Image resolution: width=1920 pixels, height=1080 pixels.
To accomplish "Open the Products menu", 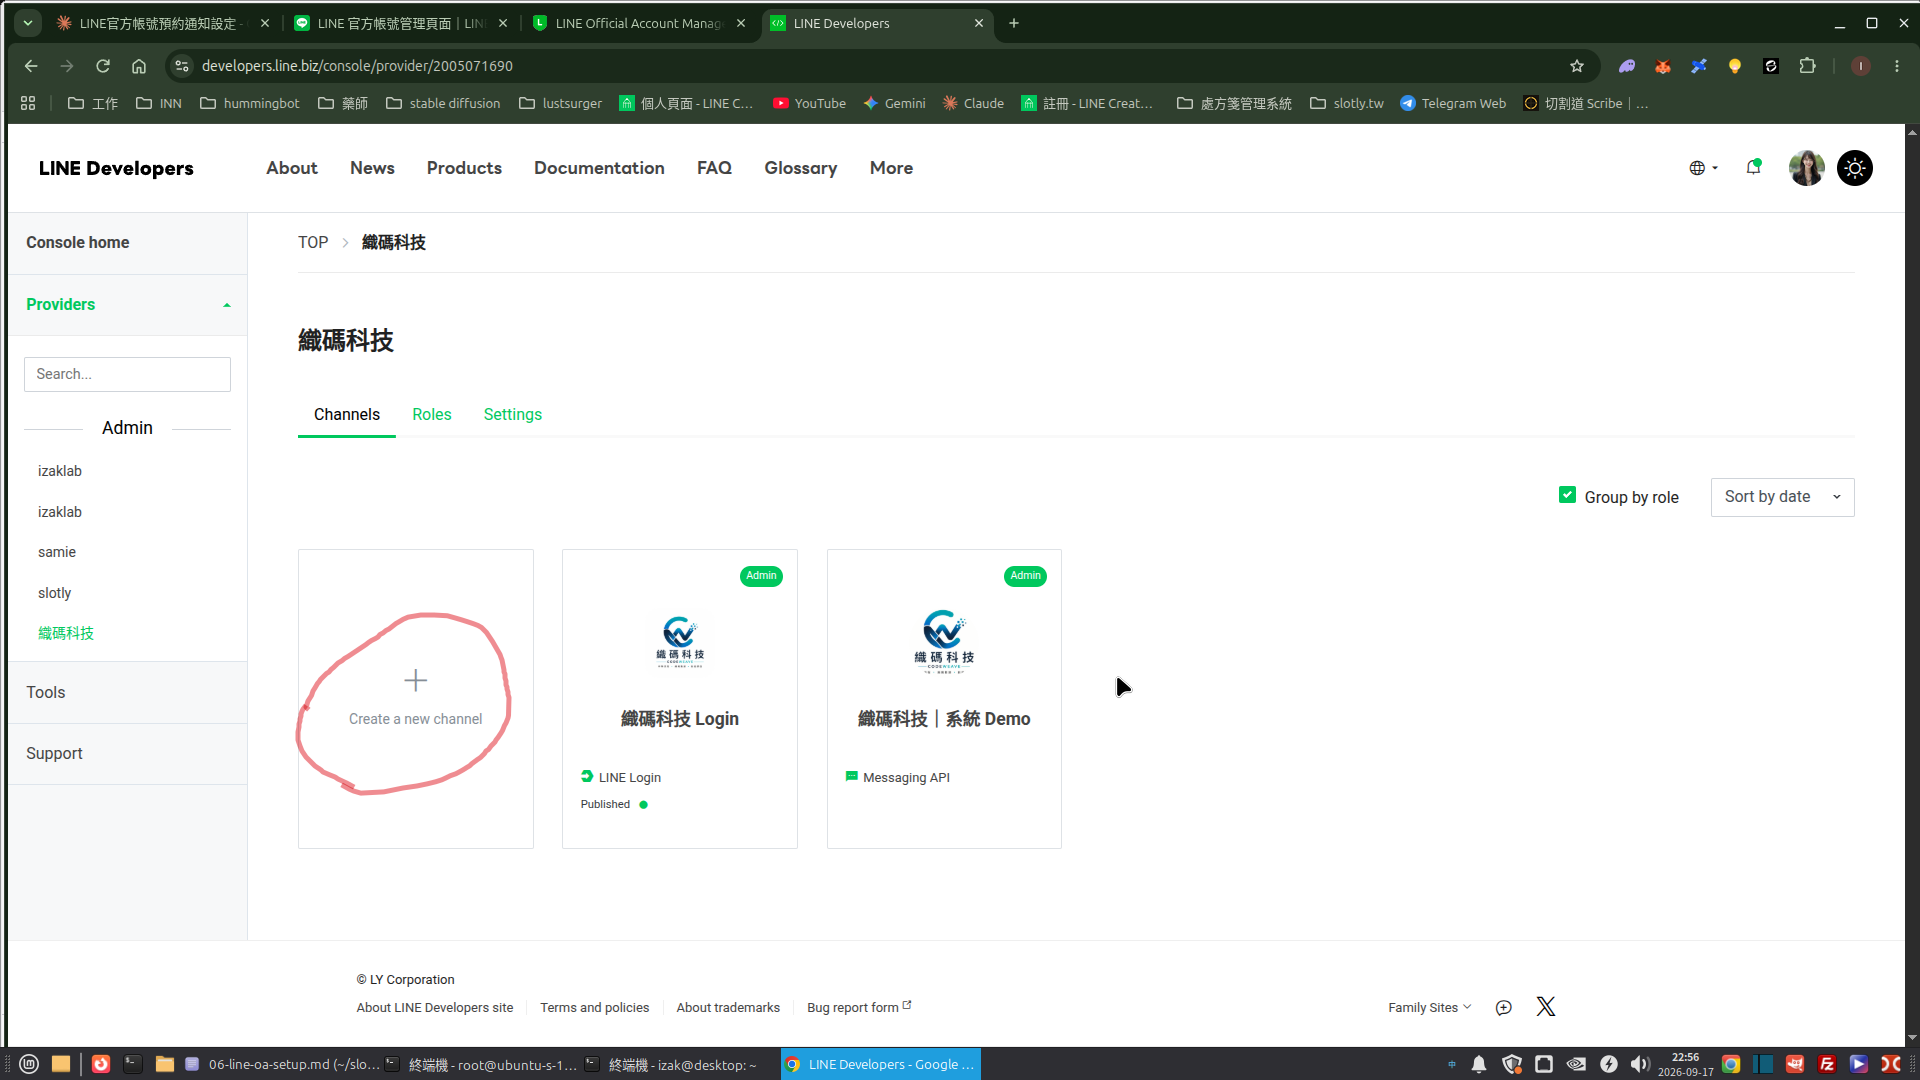I will pyautogui.click(x=464, y=168).
